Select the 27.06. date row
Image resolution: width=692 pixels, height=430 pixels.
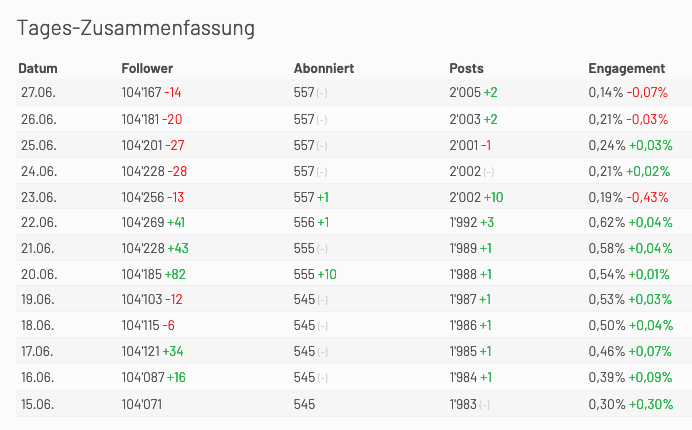click(354, 92)
